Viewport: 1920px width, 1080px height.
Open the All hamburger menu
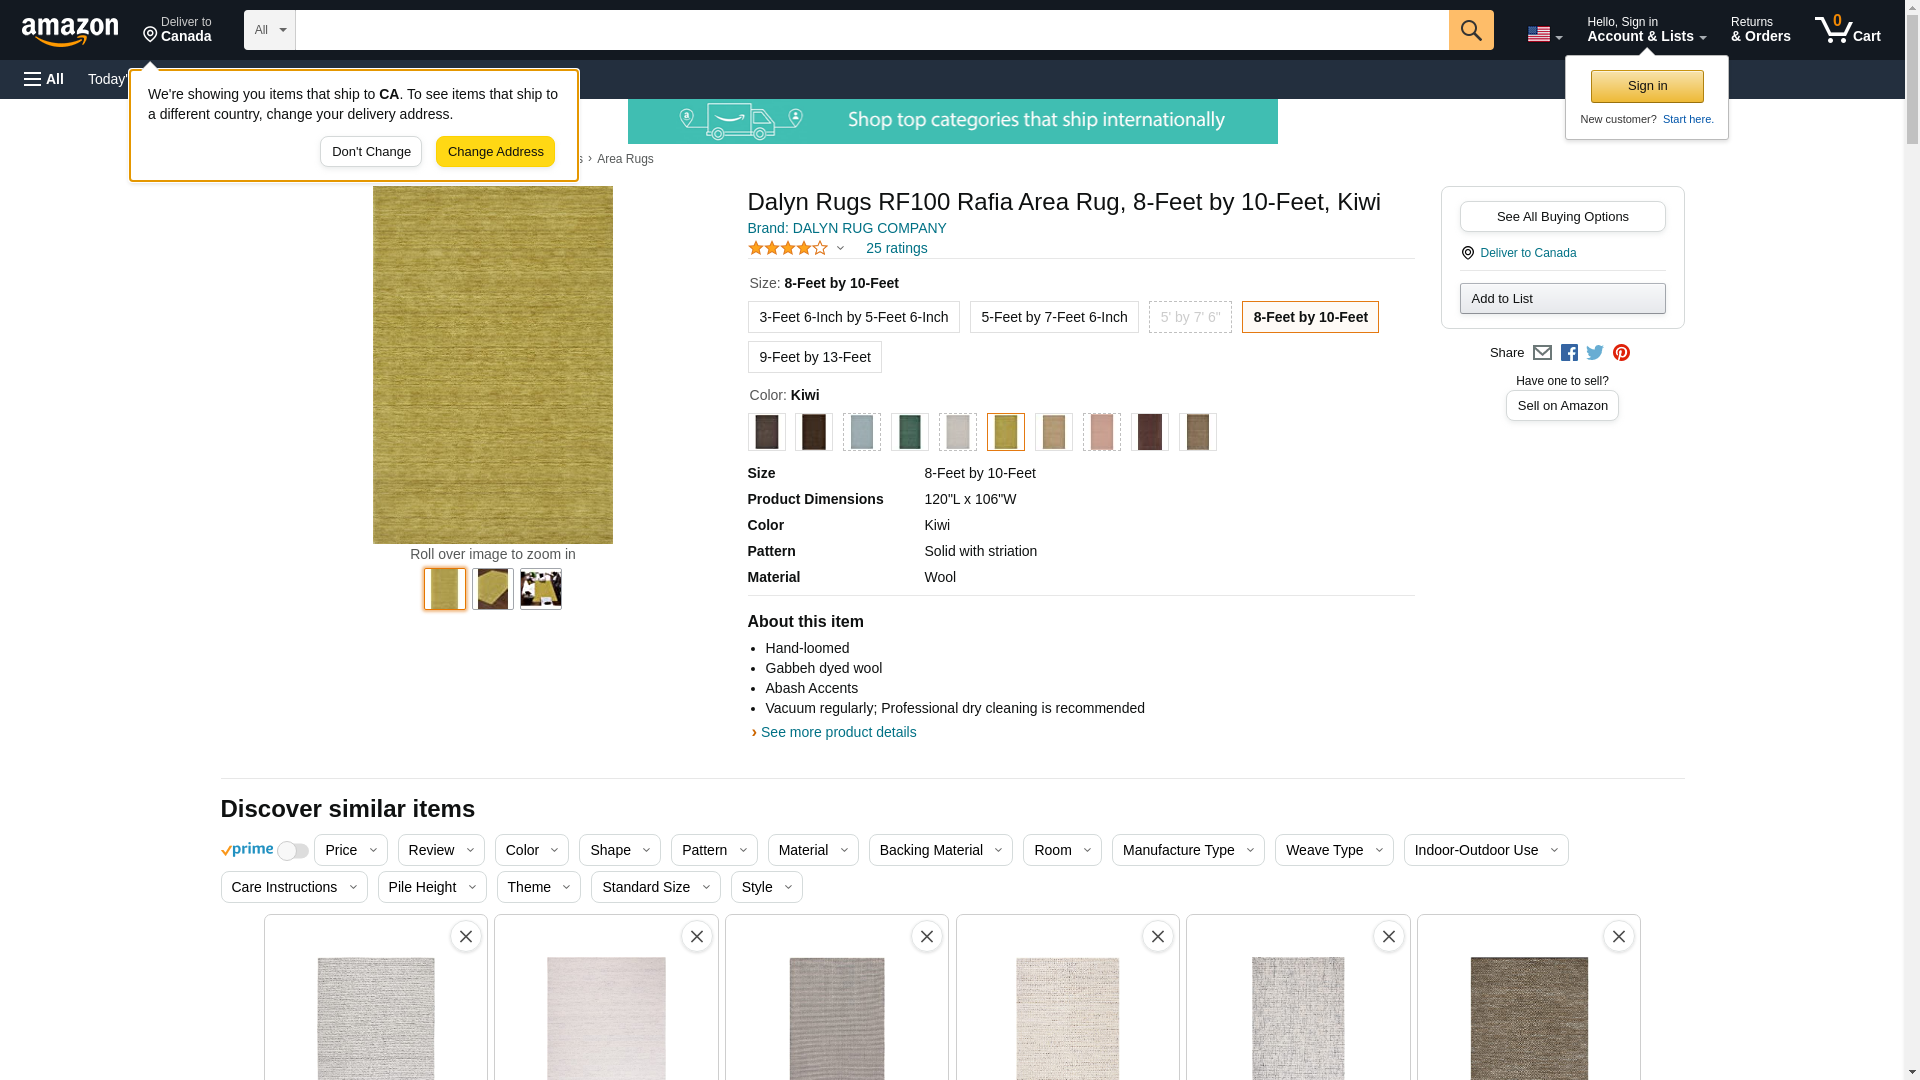pos(44,79)
